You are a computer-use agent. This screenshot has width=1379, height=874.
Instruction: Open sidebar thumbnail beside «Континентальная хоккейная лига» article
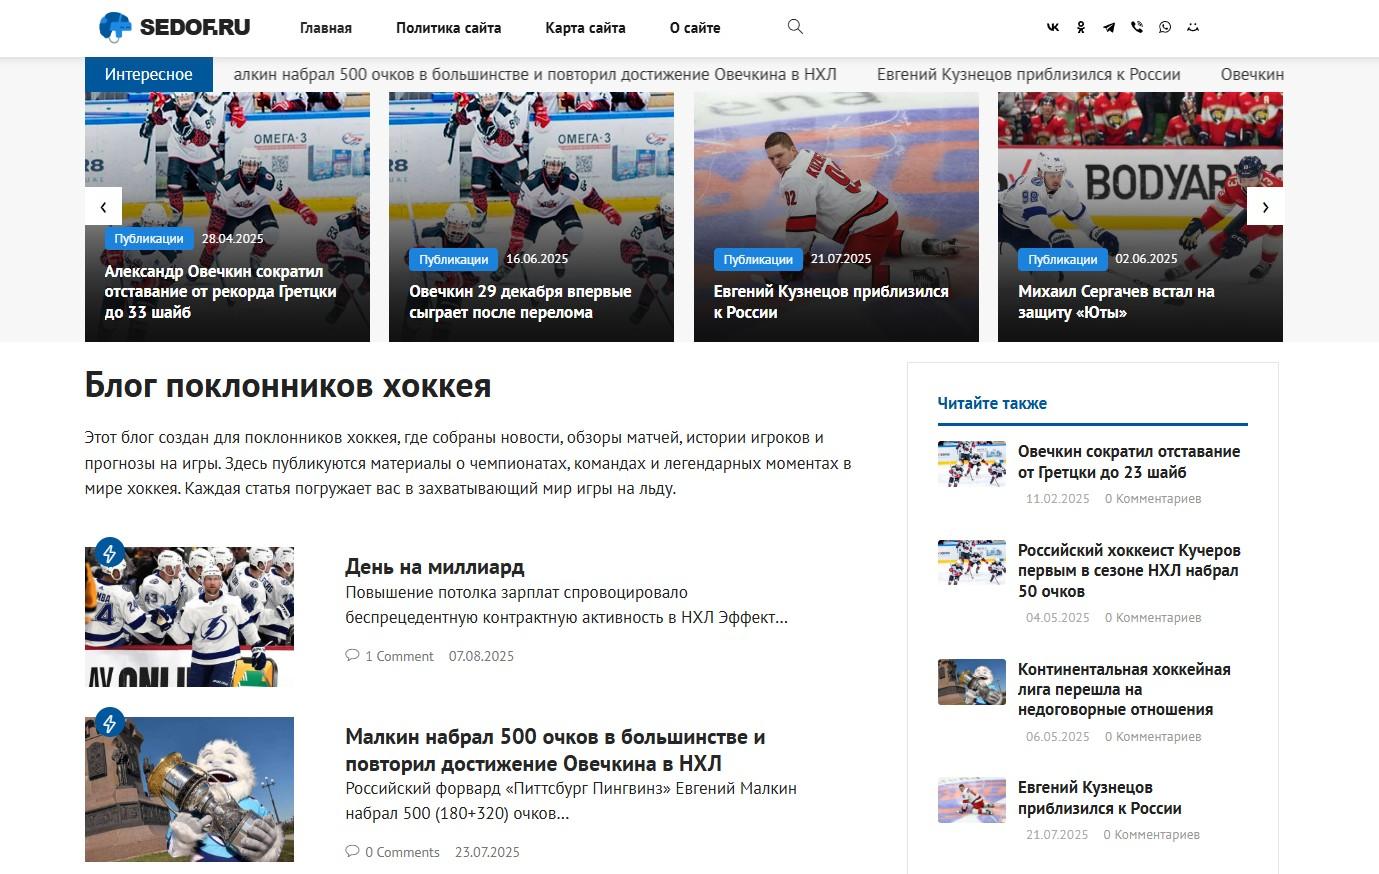pyautogui.click(x=972, y=682)
